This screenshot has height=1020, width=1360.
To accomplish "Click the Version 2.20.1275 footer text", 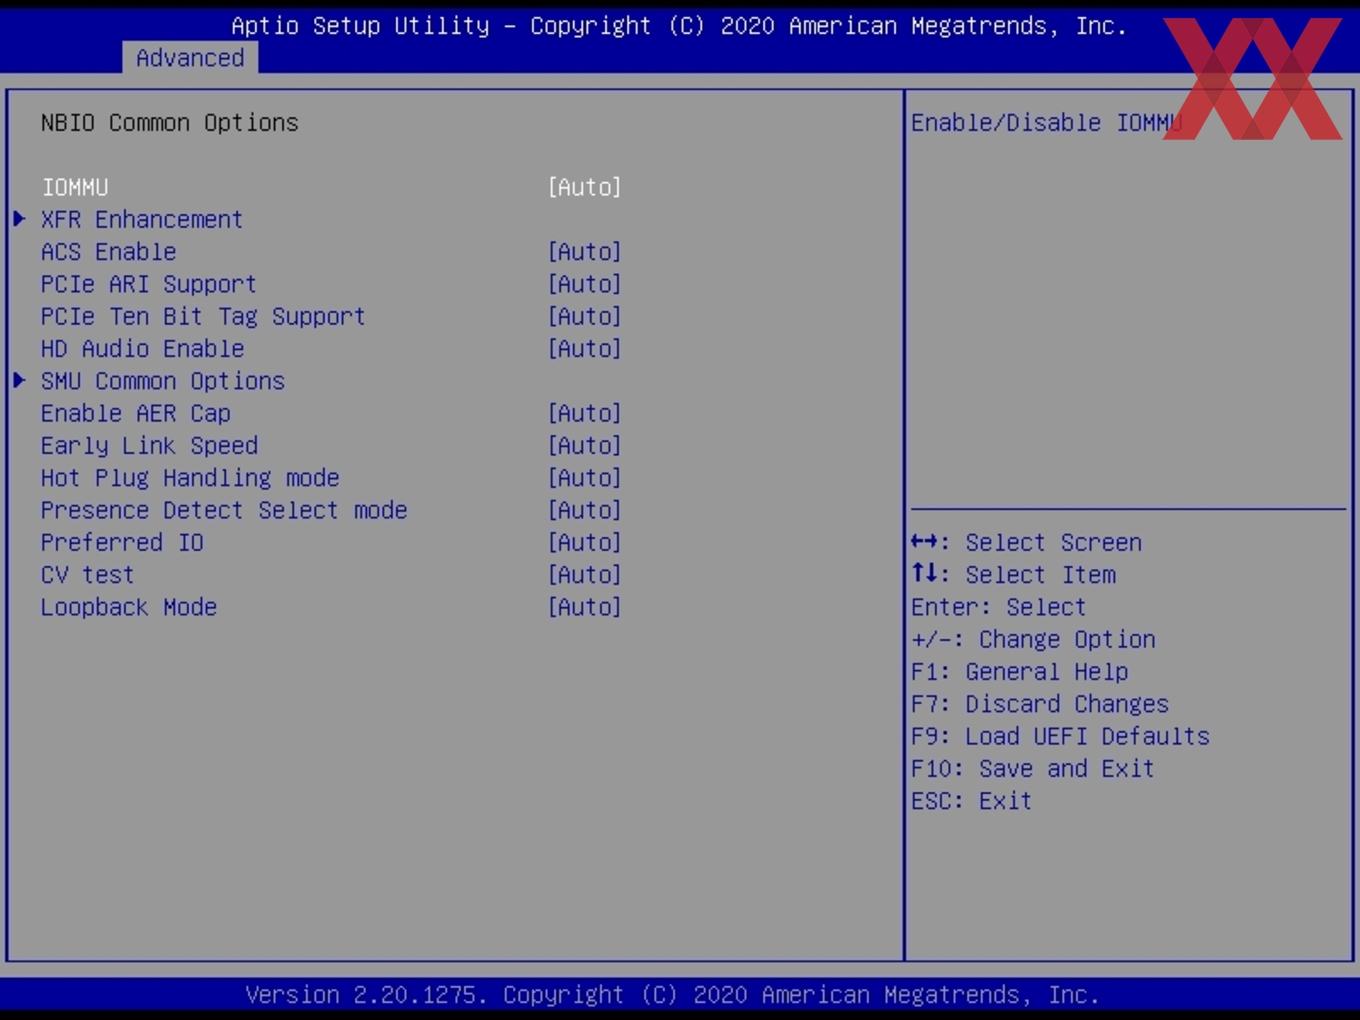I will tap(672, 995).
